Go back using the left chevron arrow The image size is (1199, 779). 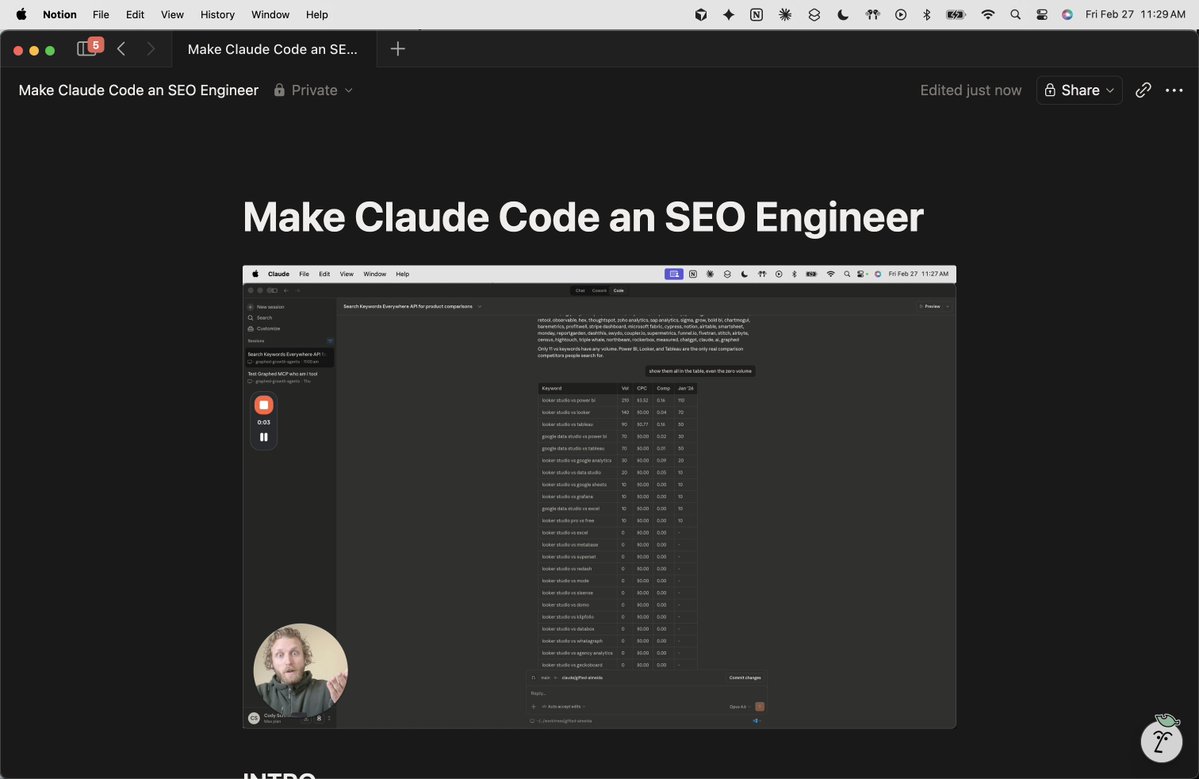point(121,48)
